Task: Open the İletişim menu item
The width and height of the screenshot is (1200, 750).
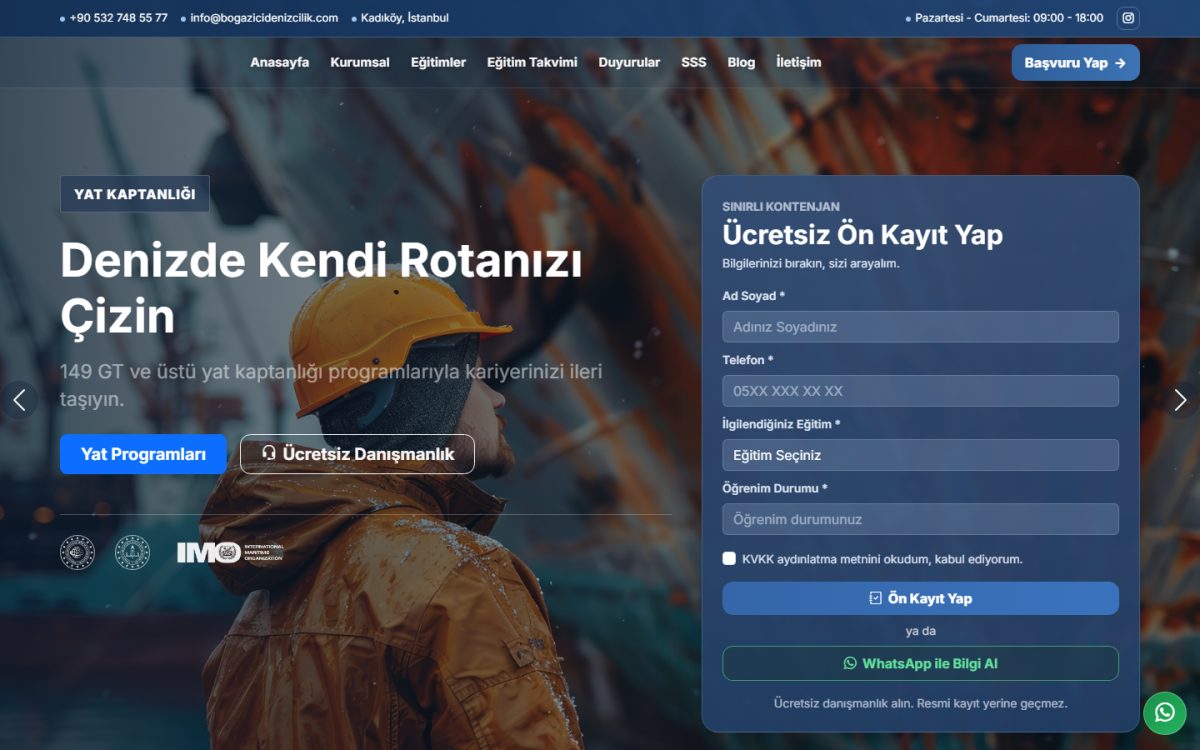Action: click(x=798, y=62)
